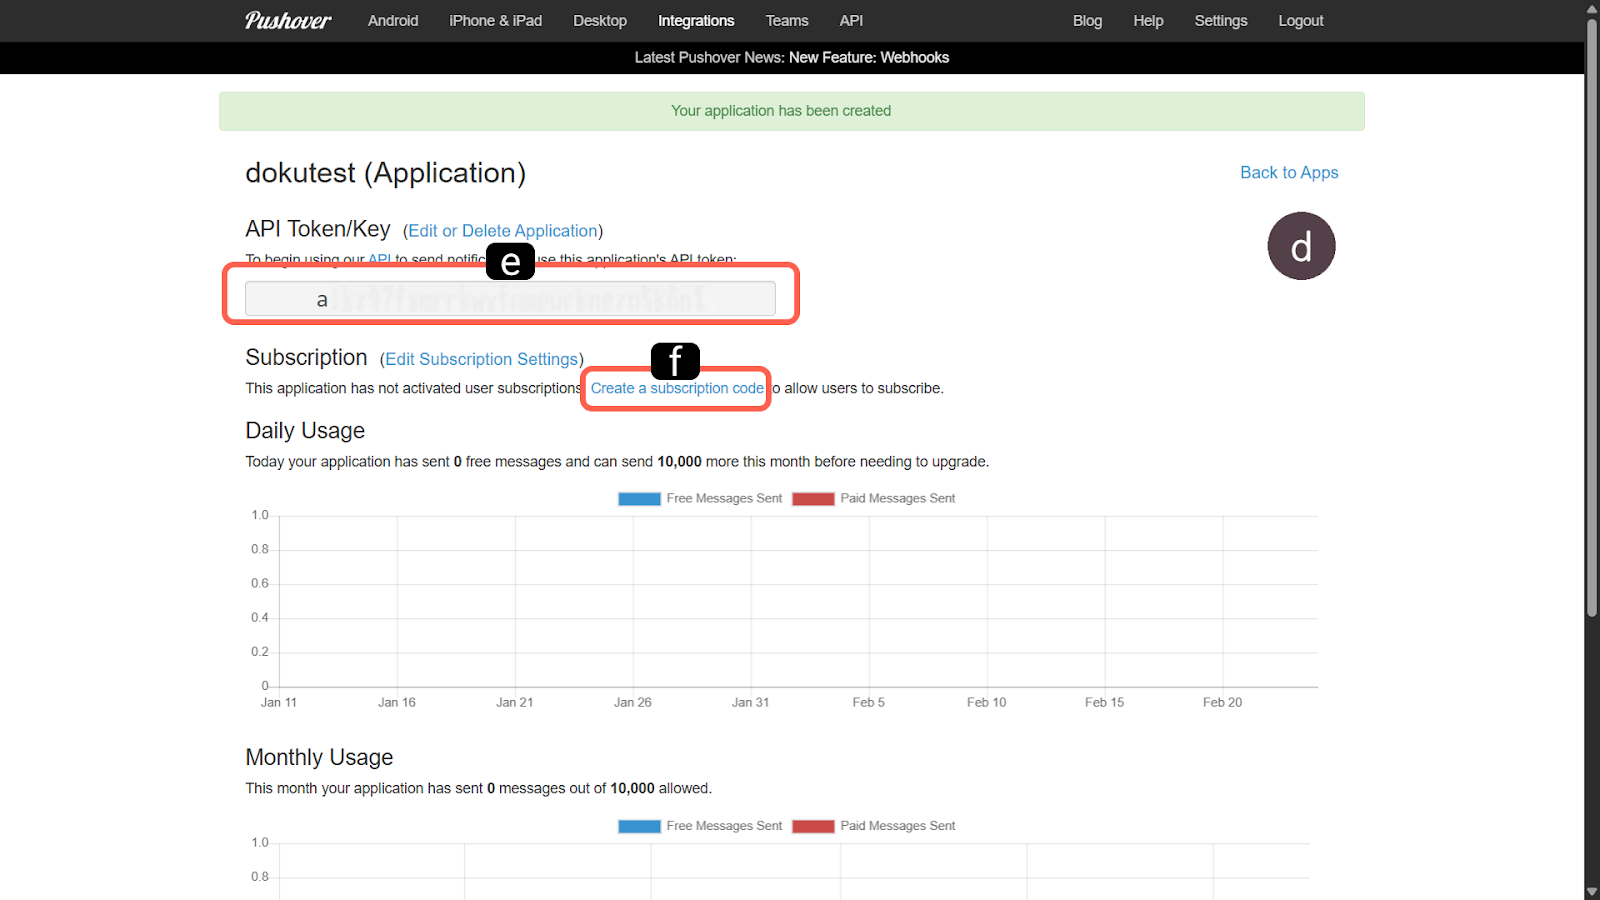This screenshot has width=1600, height=900.
Task: Click the dokutest application avatar icon
Action: coord(1301,246)
